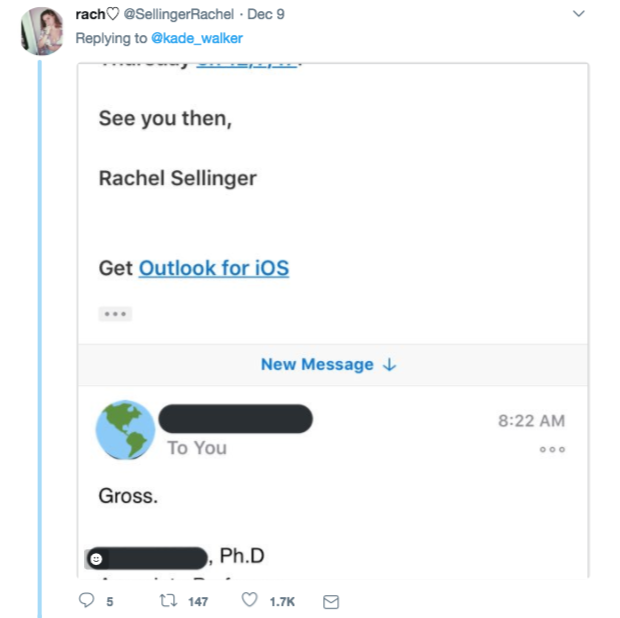The height and width of the screenshot is (618, 620).
Task: Click the New Message down arrow
Action: point(390,365)
